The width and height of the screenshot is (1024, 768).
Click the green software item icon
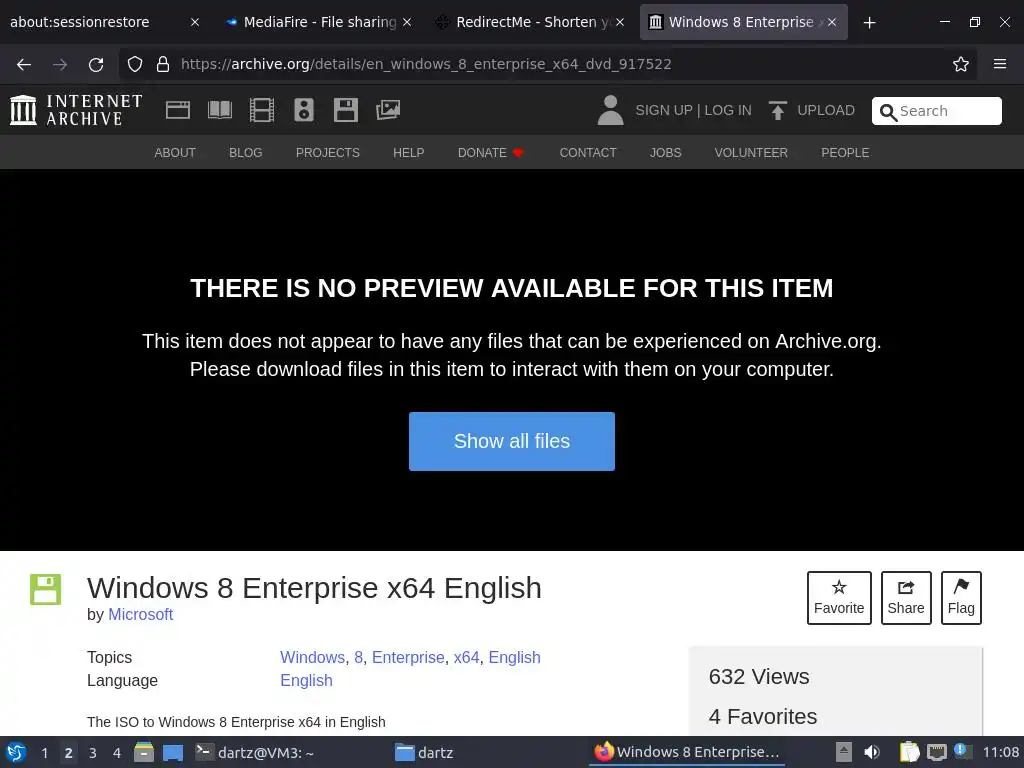pyautogui.click(x=45, y=589)
